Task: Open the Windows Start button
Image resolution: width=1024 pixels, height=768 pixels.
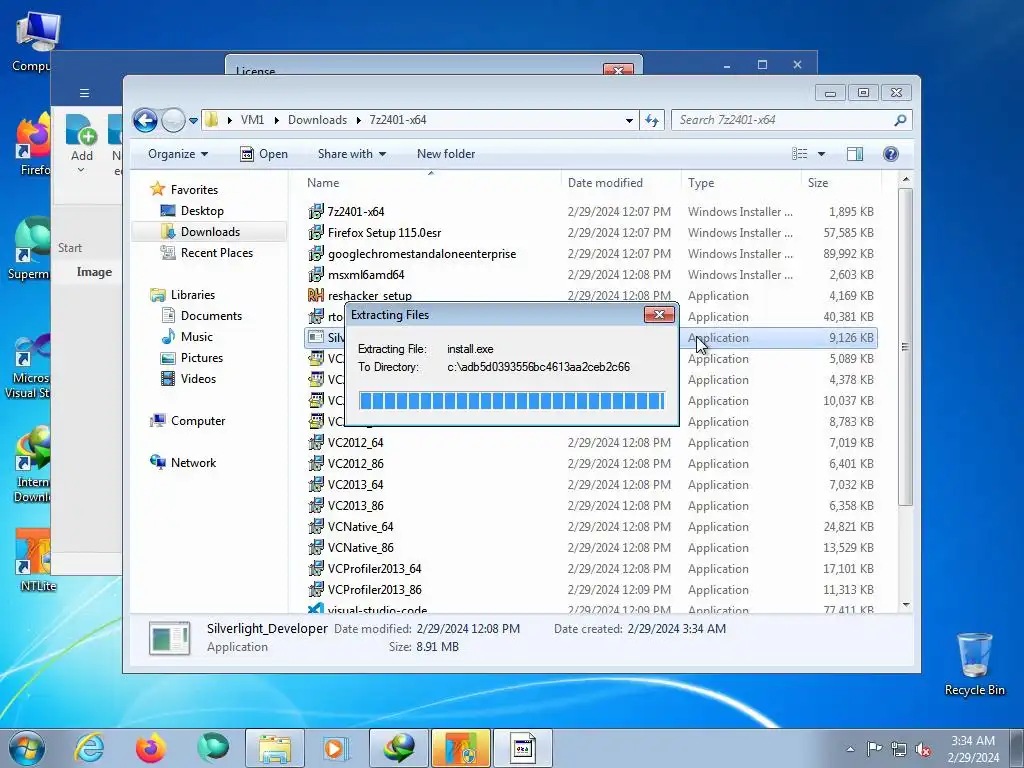Action: pos(27,748)
